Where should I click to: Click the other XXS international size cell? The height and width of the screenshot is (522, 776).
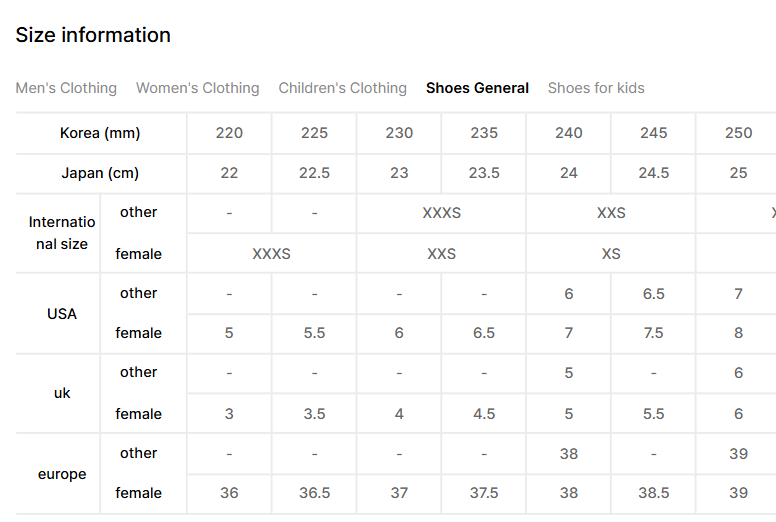pos(611,213)
